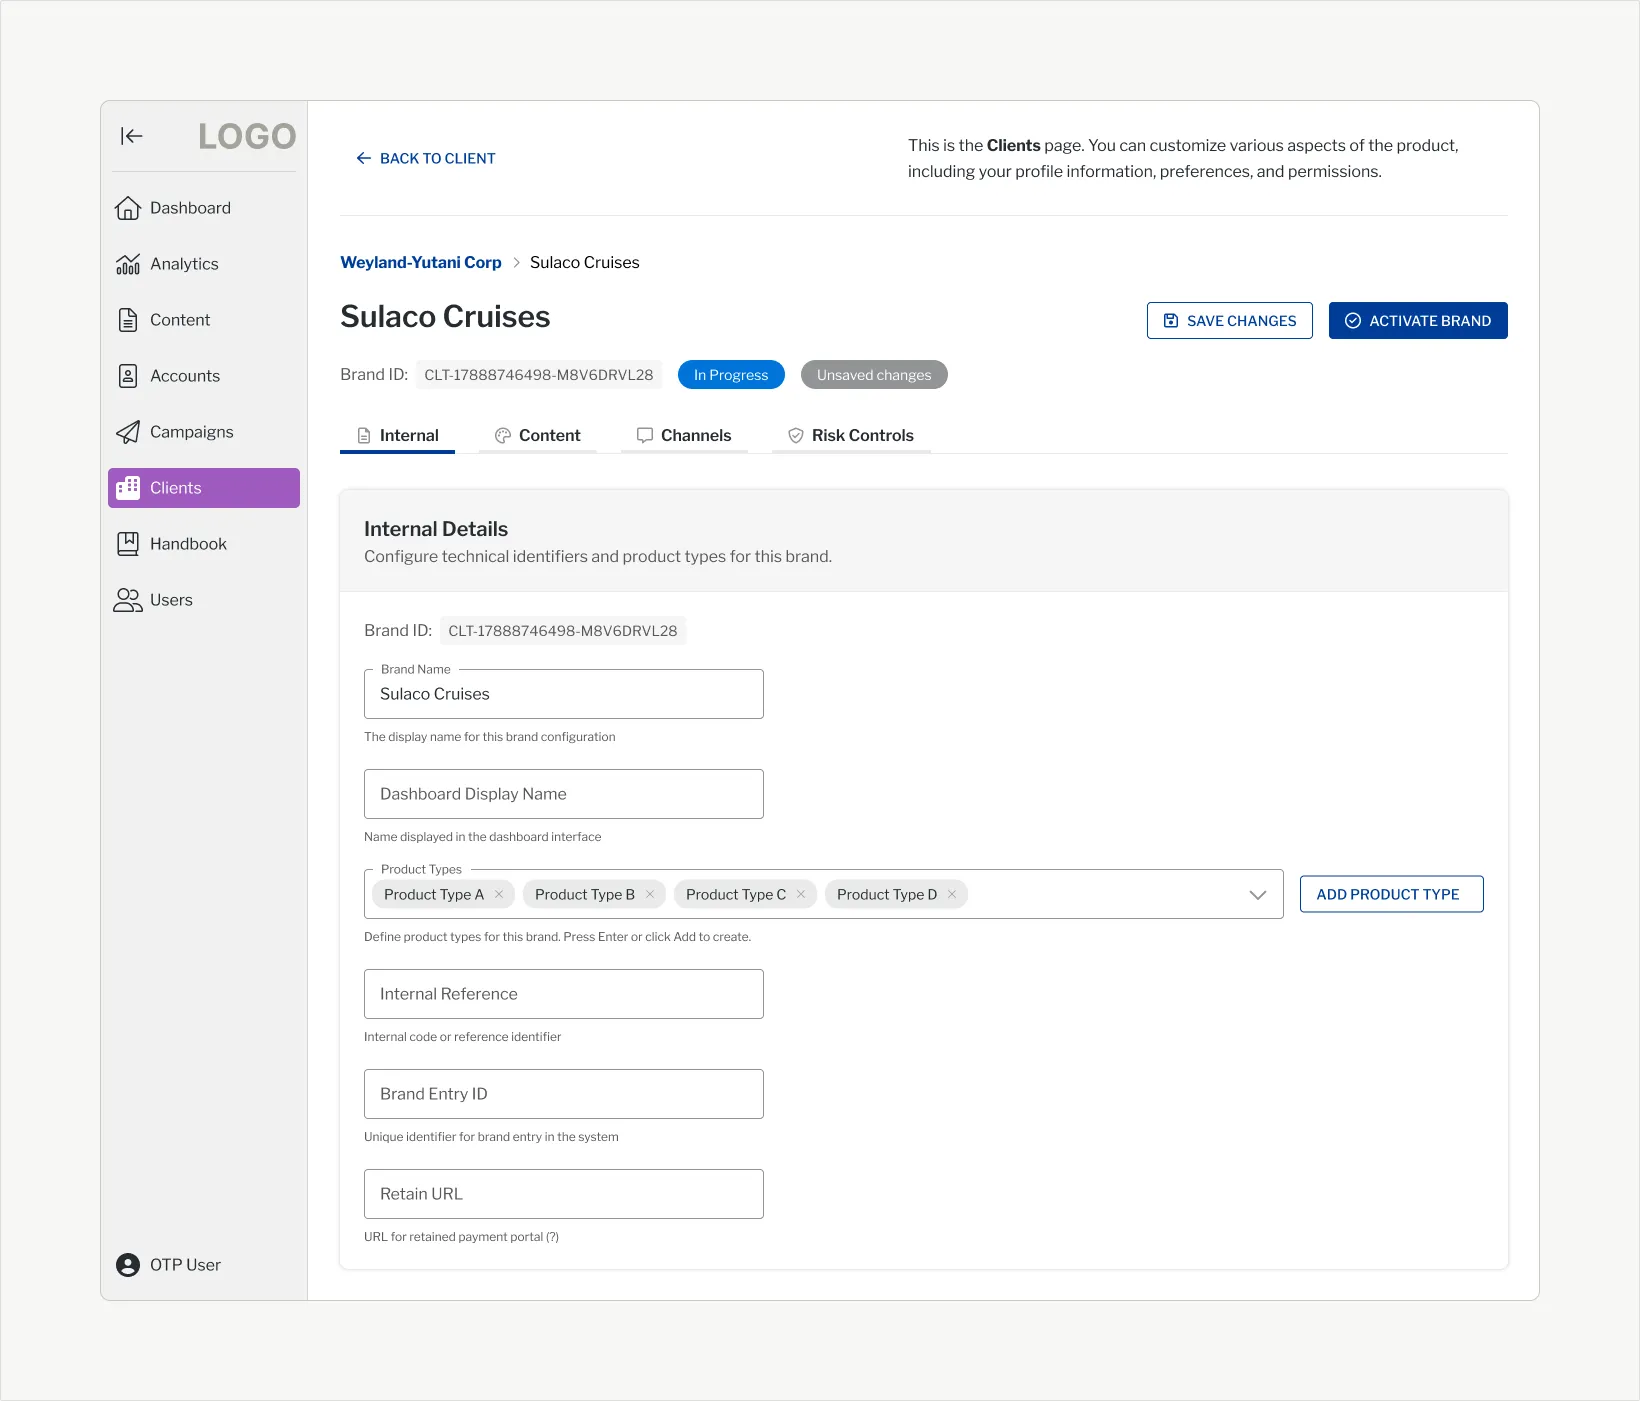
Task: Click the LOGO in the sidebar
Action: pyautogui.click(x=247, y=136)
